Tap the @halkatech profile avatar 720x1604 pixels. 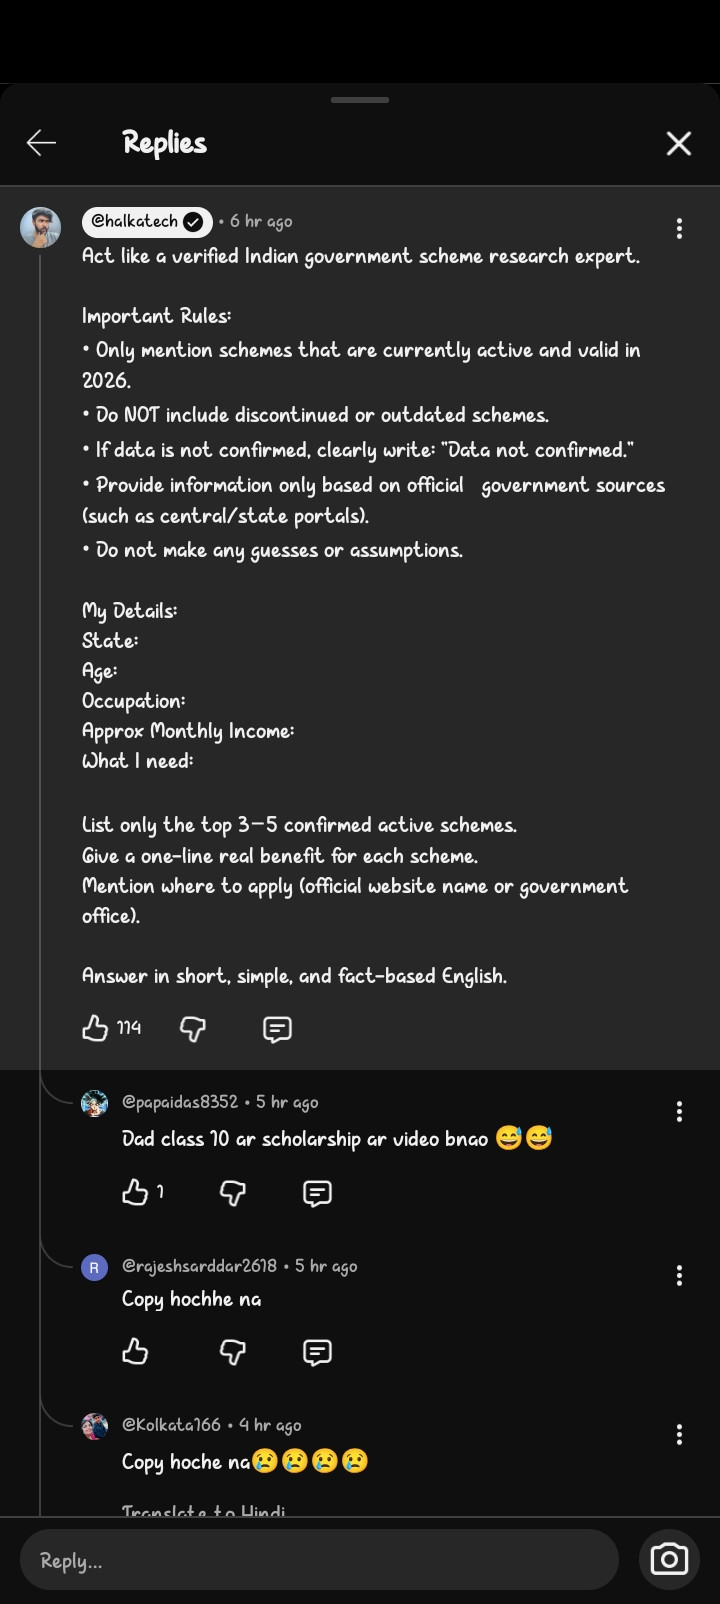(41, 227)
